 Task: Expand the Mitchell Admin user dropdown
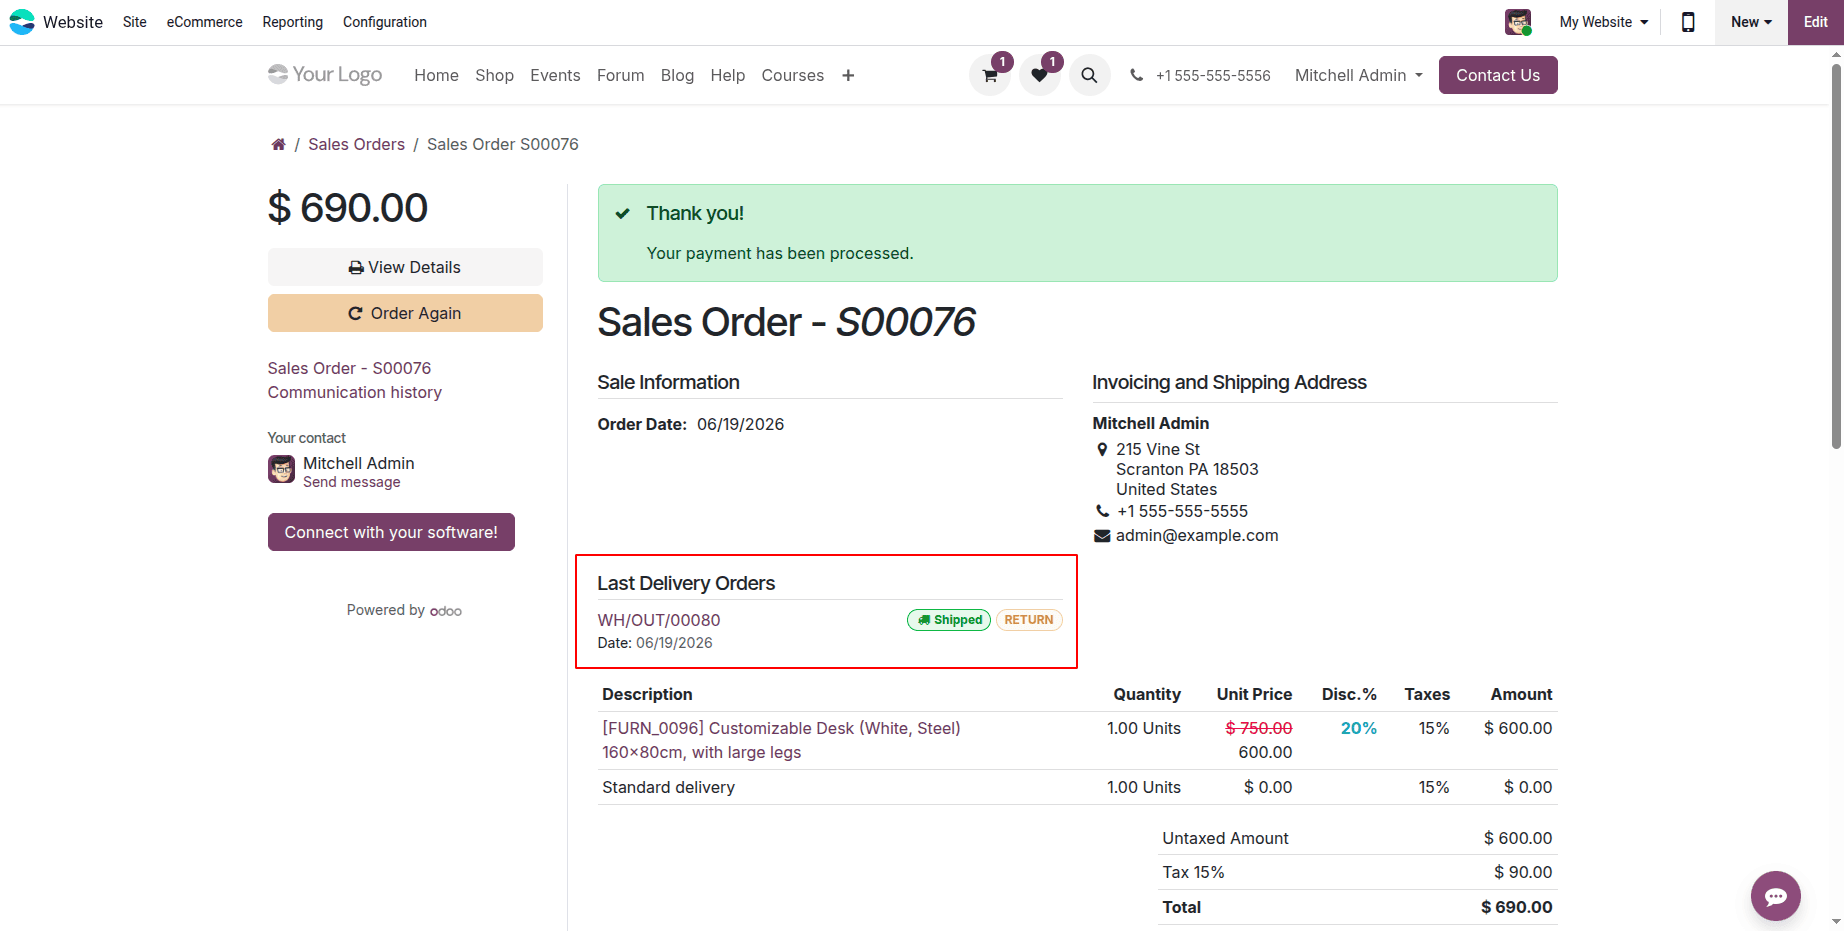1358,75
